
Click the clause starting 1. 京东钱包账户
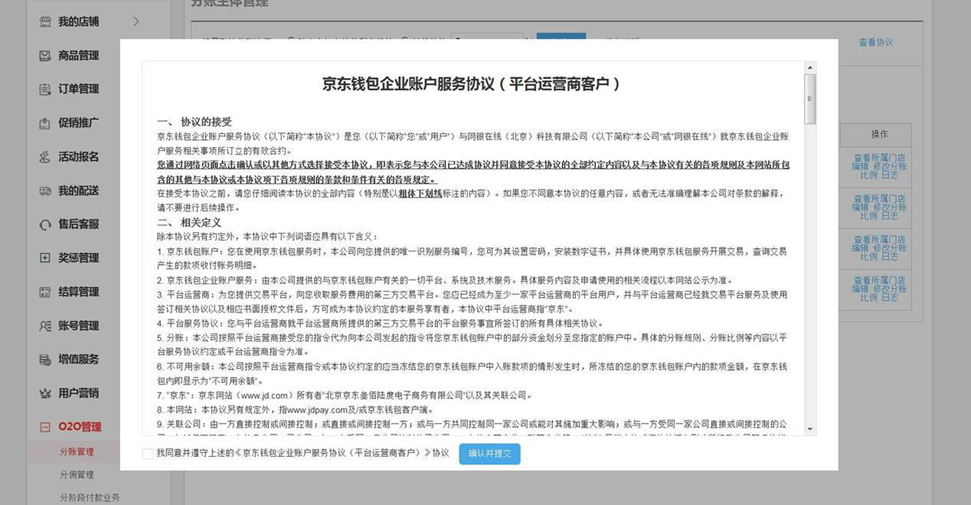coord(472,258)
